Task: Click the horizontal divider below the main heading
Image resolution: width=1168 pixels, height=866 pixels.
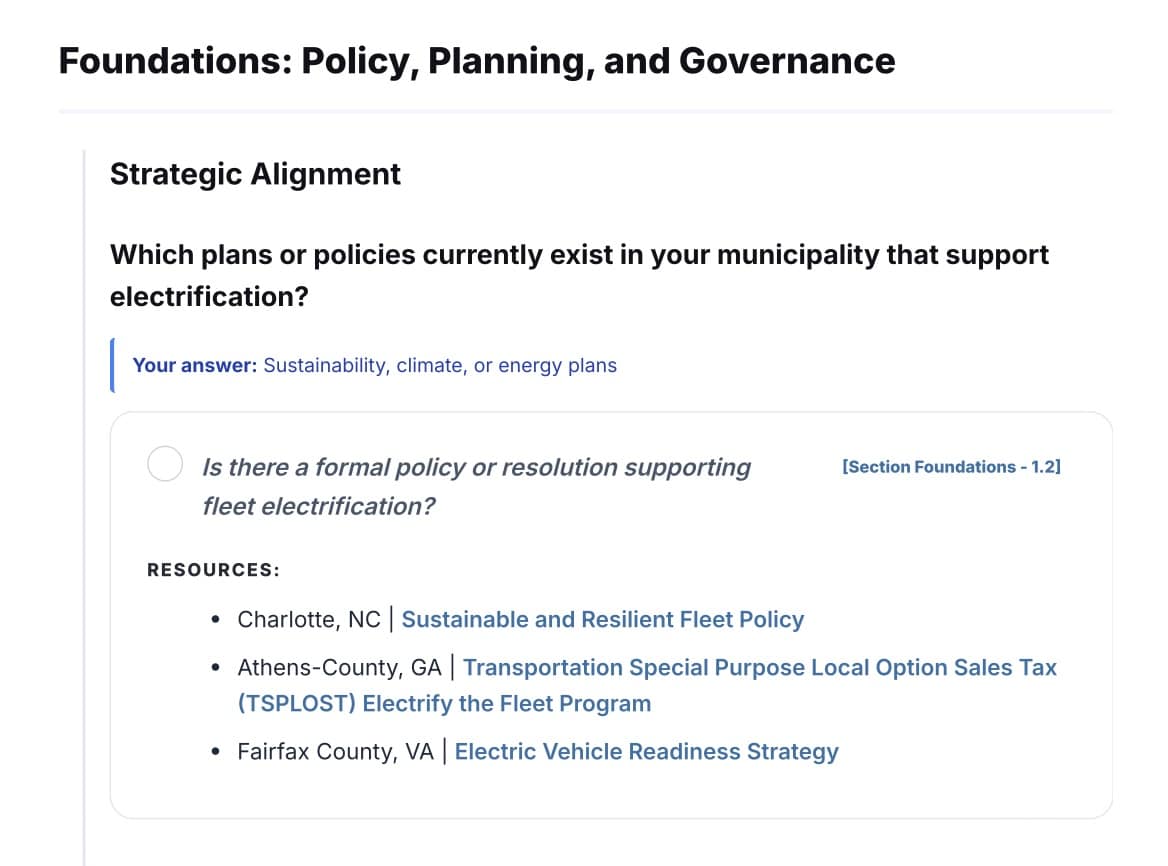Action: 585,112
